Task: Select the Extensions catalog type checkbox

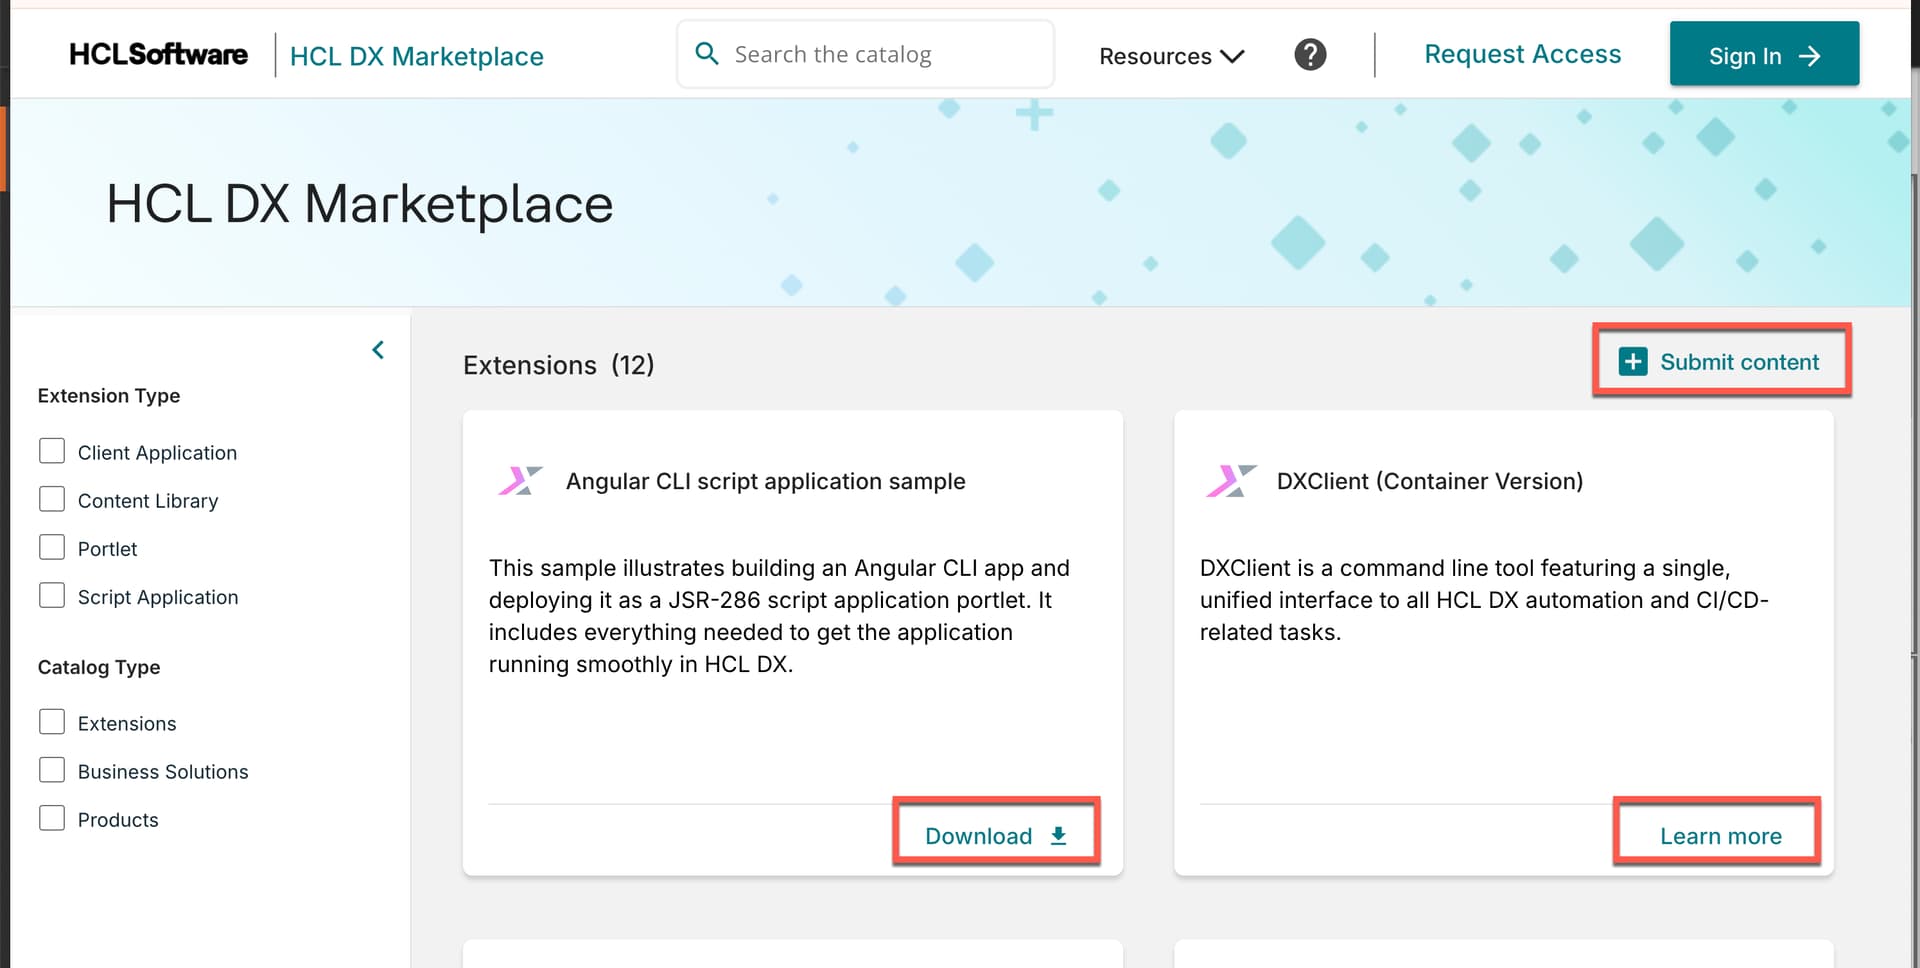Action: click(x=52, y=722)
